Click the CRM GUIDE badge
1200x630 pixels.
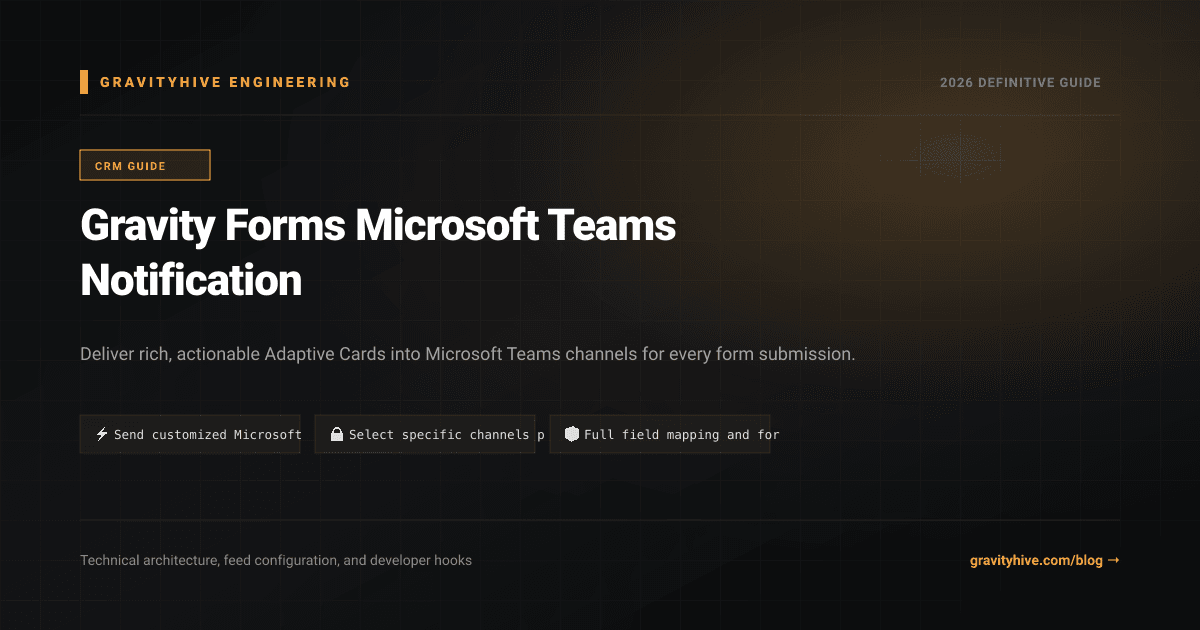(x=145, y=165)
